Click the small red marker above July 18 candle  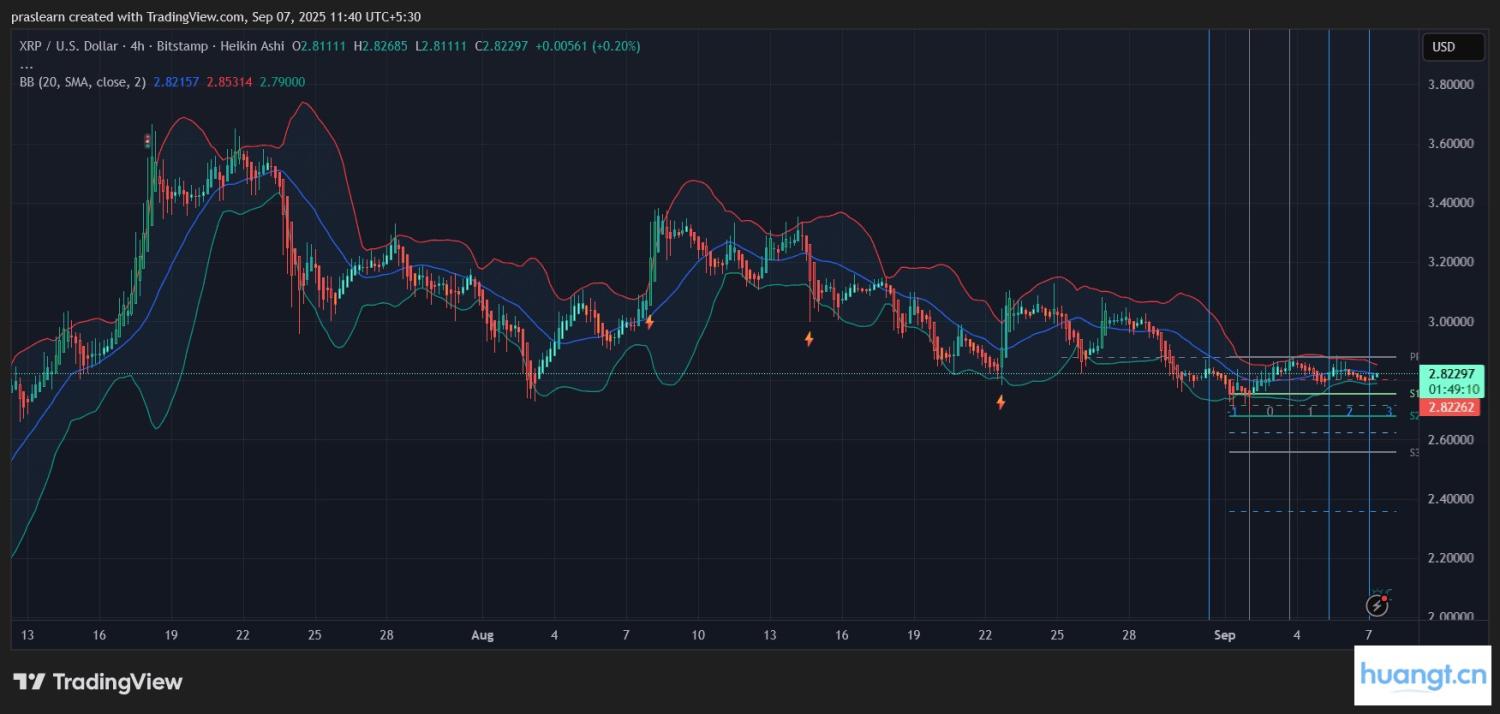tap(148, 142)
